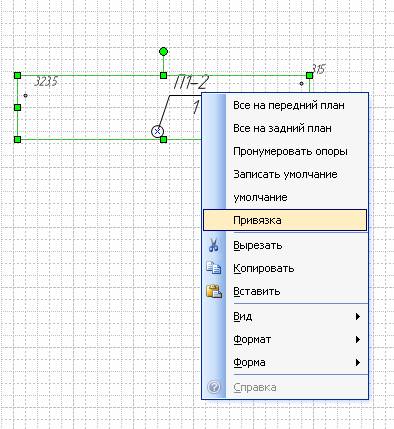Select the top-left green selection handle
Viewport: 394px width, 429px height.
[17, 76]
